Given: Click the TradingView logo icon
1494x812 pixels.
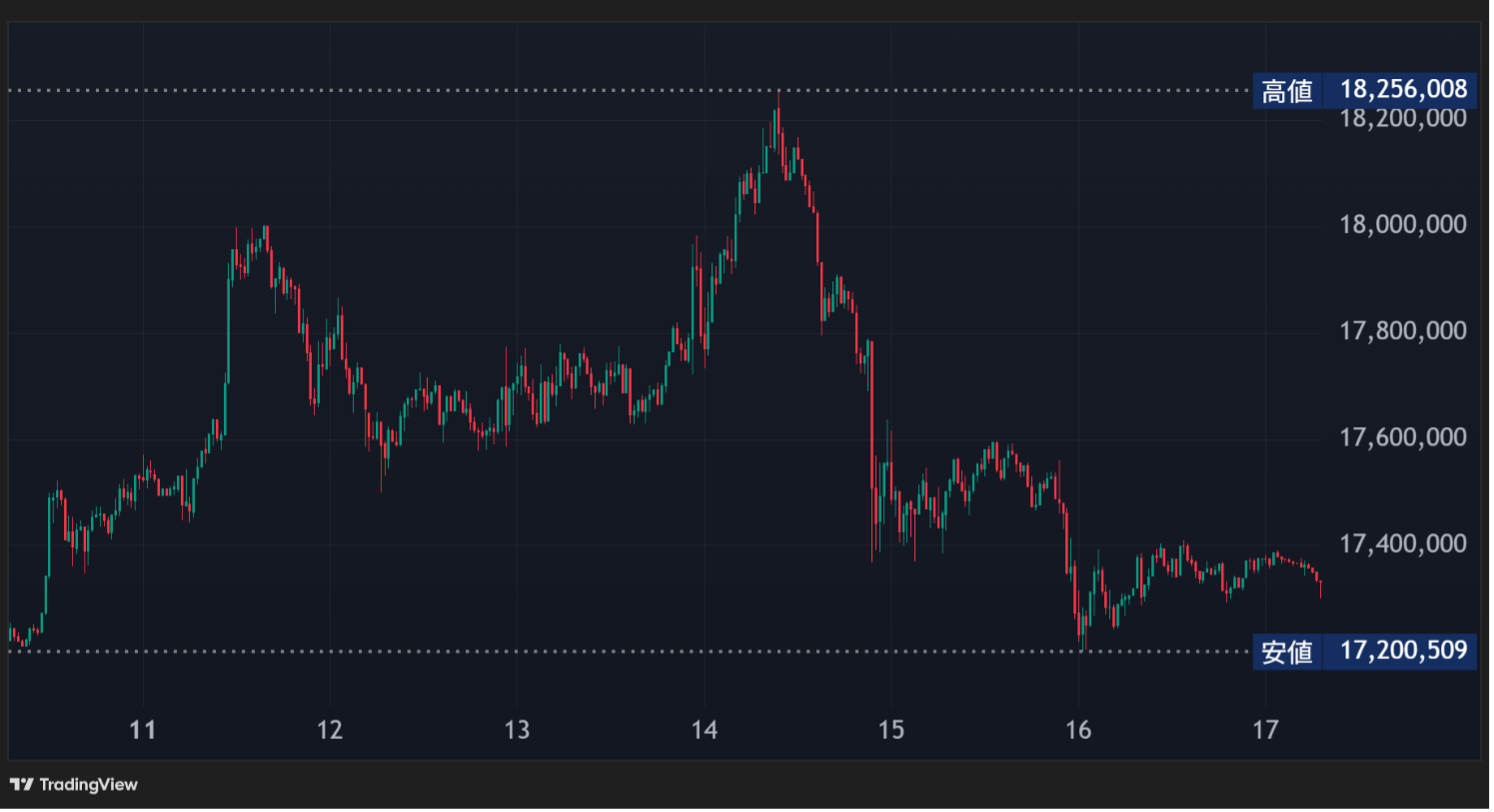Looking at the screenshot, I should tap(22, 785).
